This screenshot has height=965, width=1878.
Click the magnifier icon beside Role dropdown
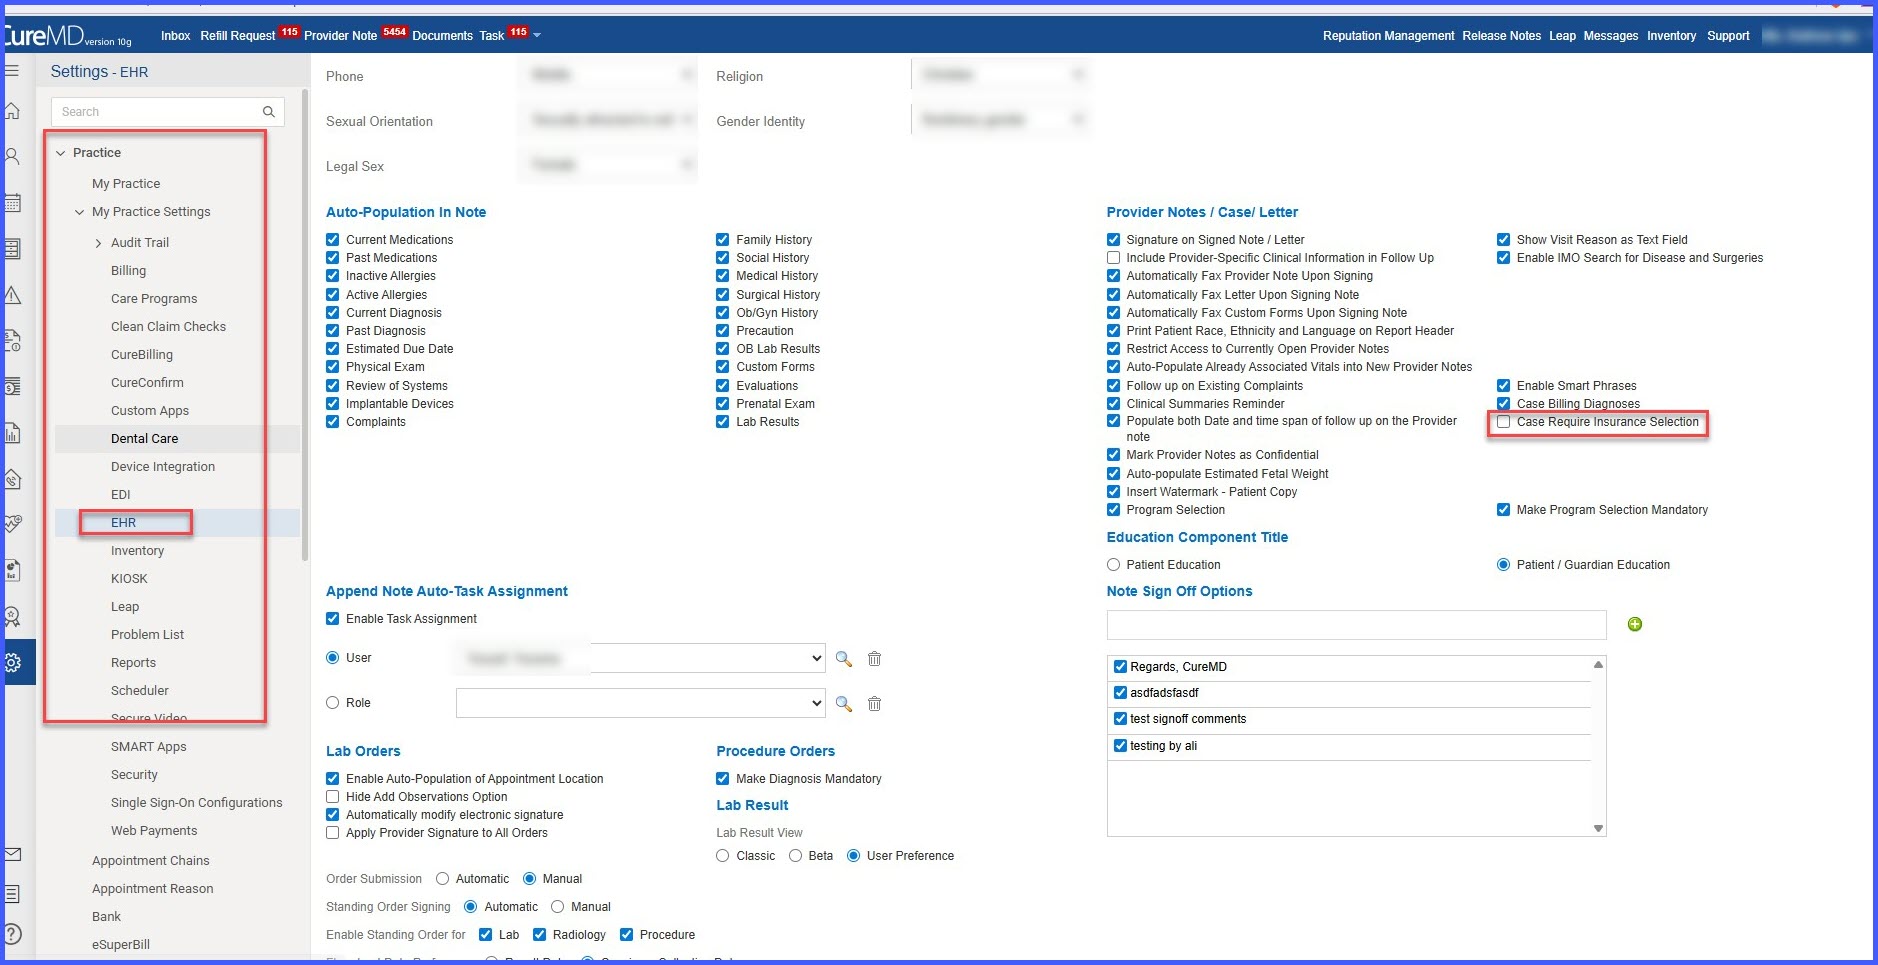click(x=844, y=704)
